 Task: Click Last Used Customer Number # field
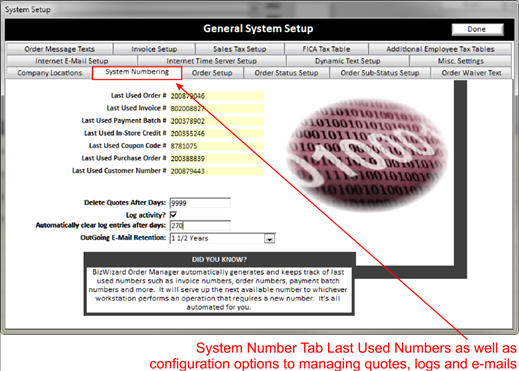(x=217, y=171)
